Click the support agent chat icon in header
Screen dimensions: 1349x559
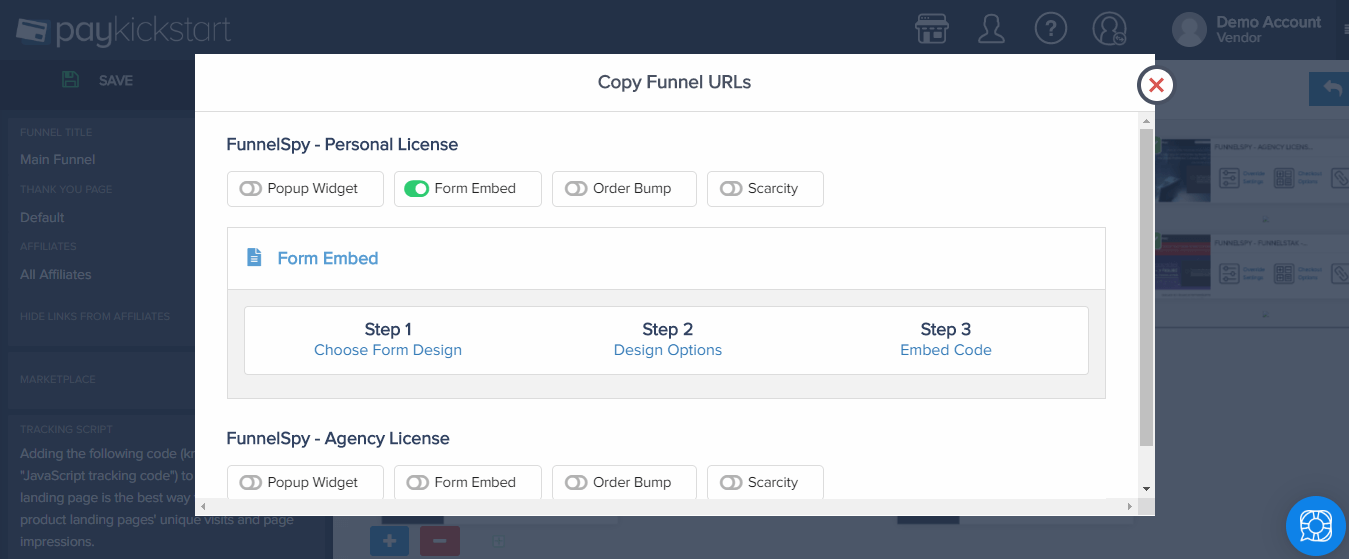coord(1110,28)
